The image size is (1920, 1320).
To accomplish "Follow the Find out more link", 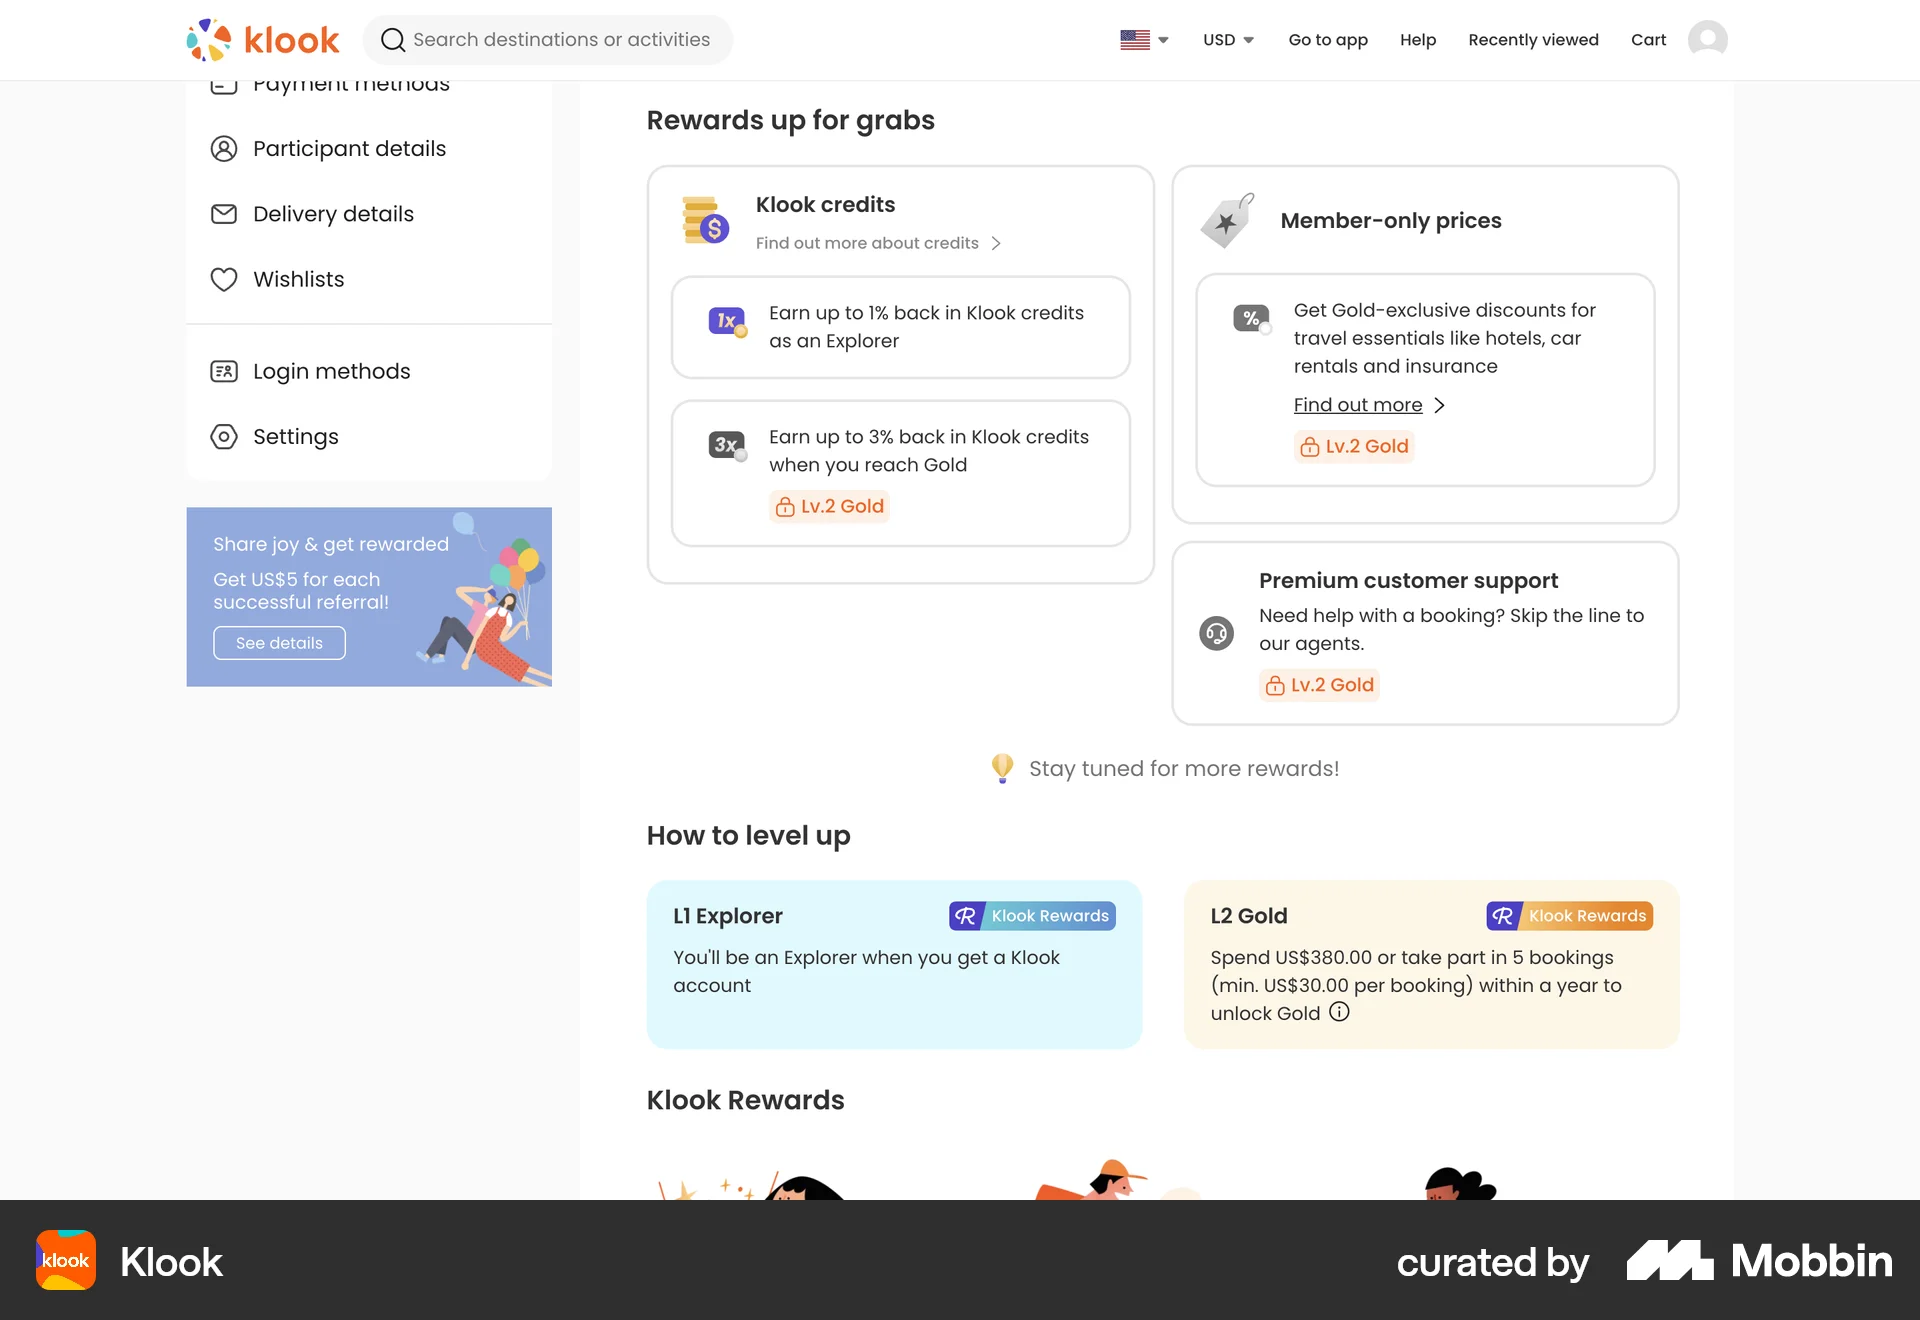I will pos(1358,405).
